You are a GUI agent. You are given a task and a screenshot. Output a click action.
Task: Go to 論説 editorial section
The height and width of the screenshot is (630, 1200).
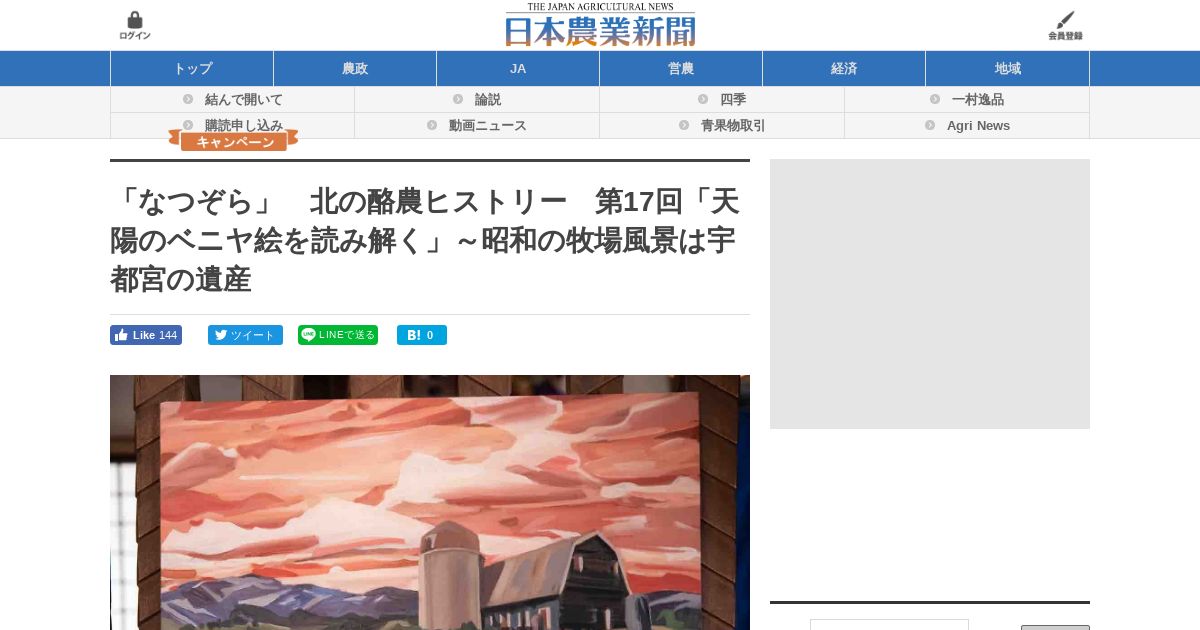(488, 99)
